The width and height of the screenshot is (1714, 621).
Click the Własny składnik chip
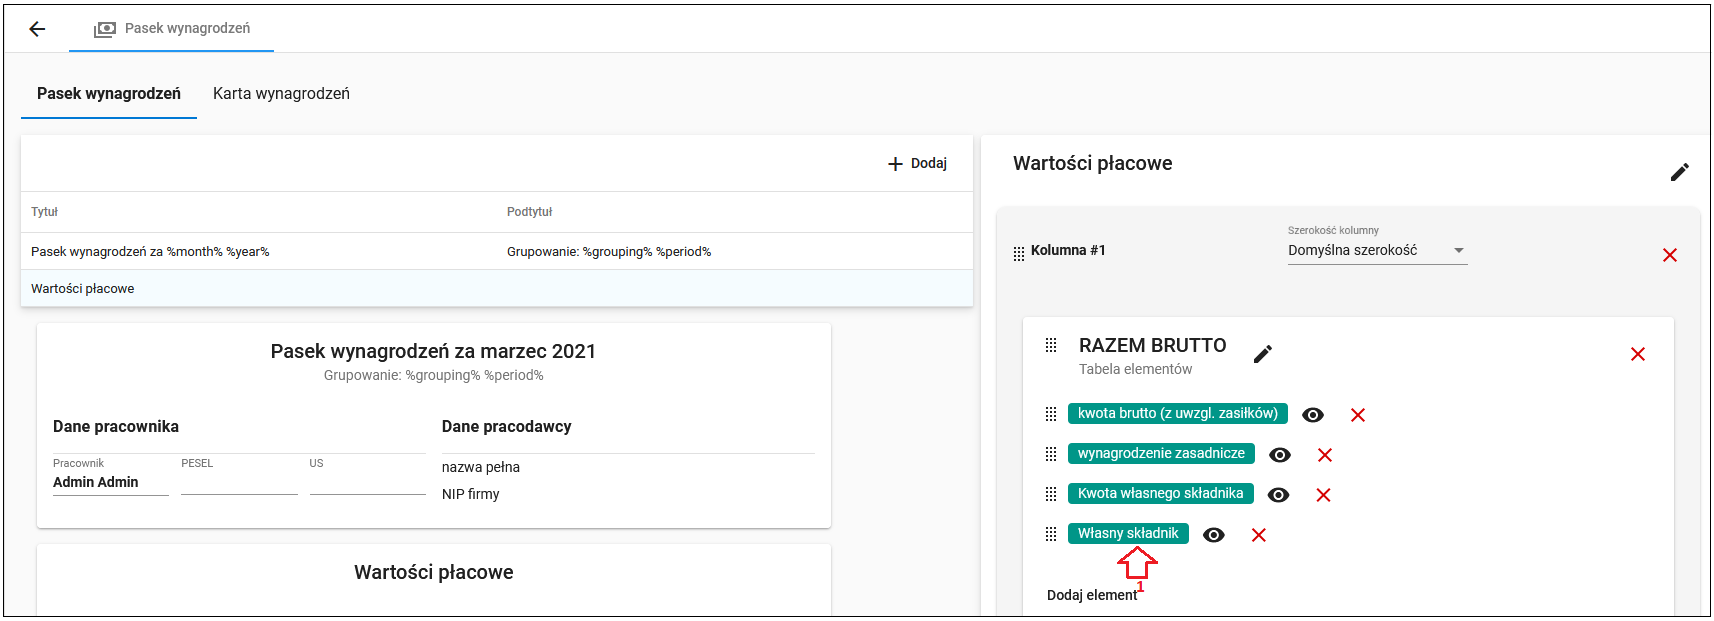1128,533
